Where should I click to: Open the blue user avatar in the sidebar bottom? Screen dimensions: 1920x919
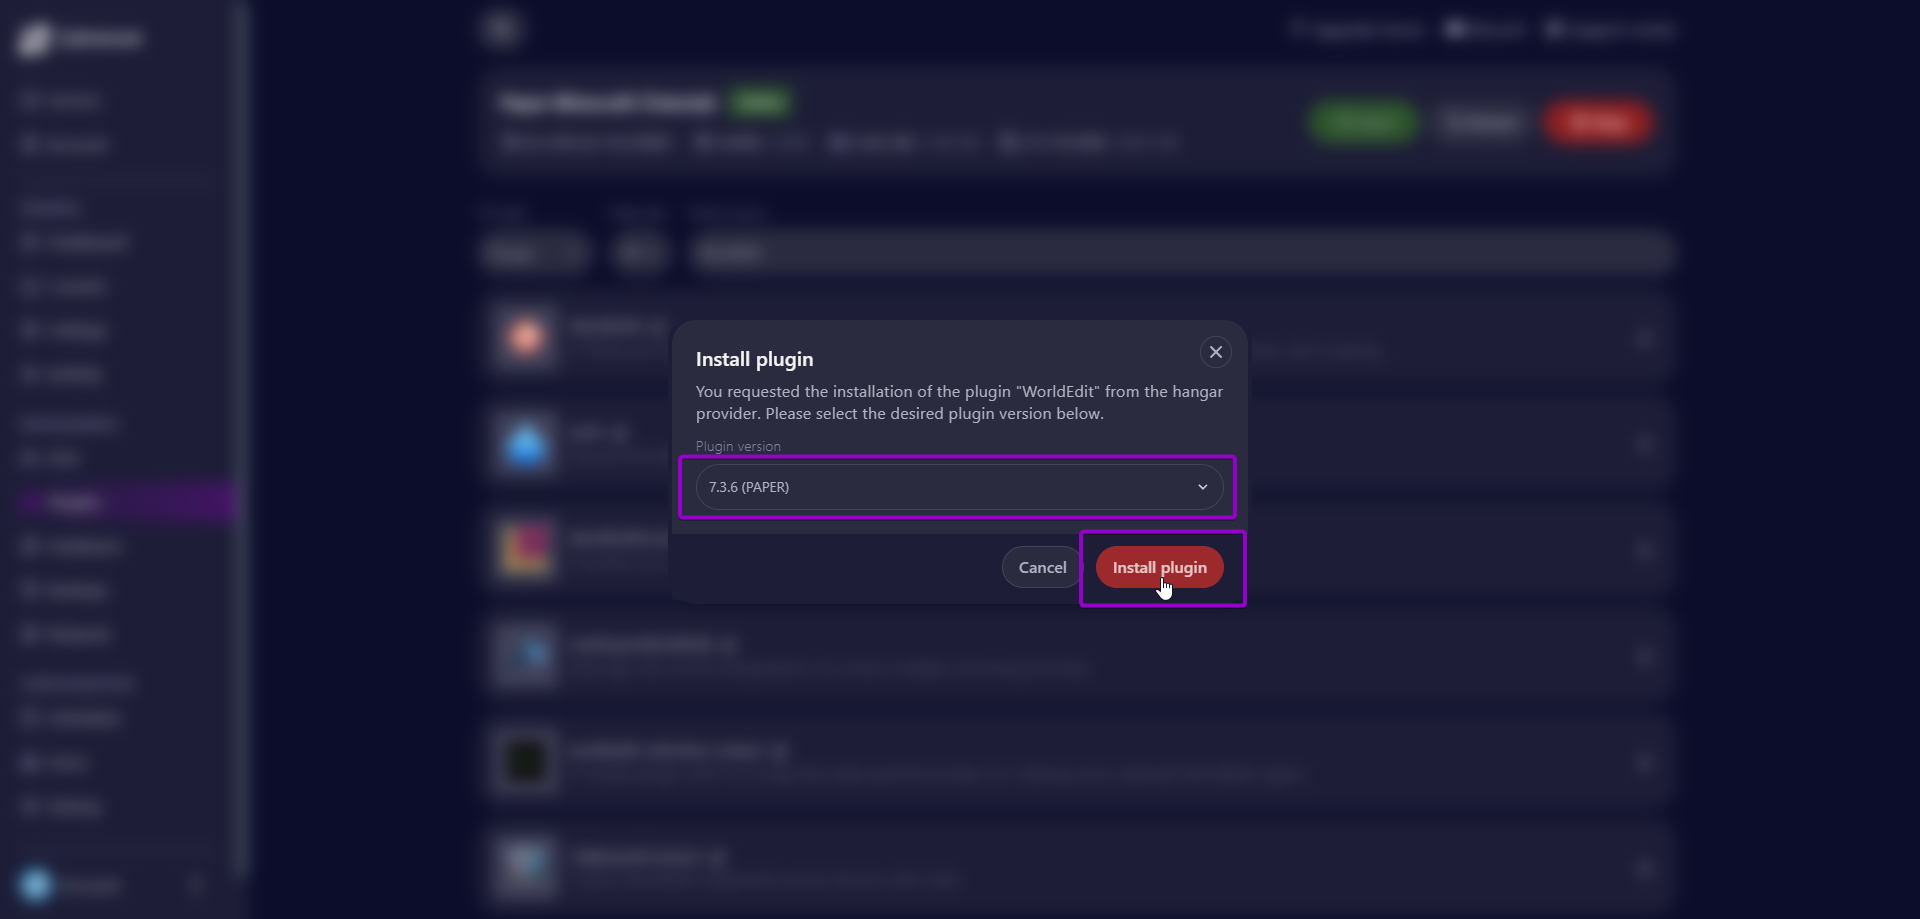tap(36, 885)
